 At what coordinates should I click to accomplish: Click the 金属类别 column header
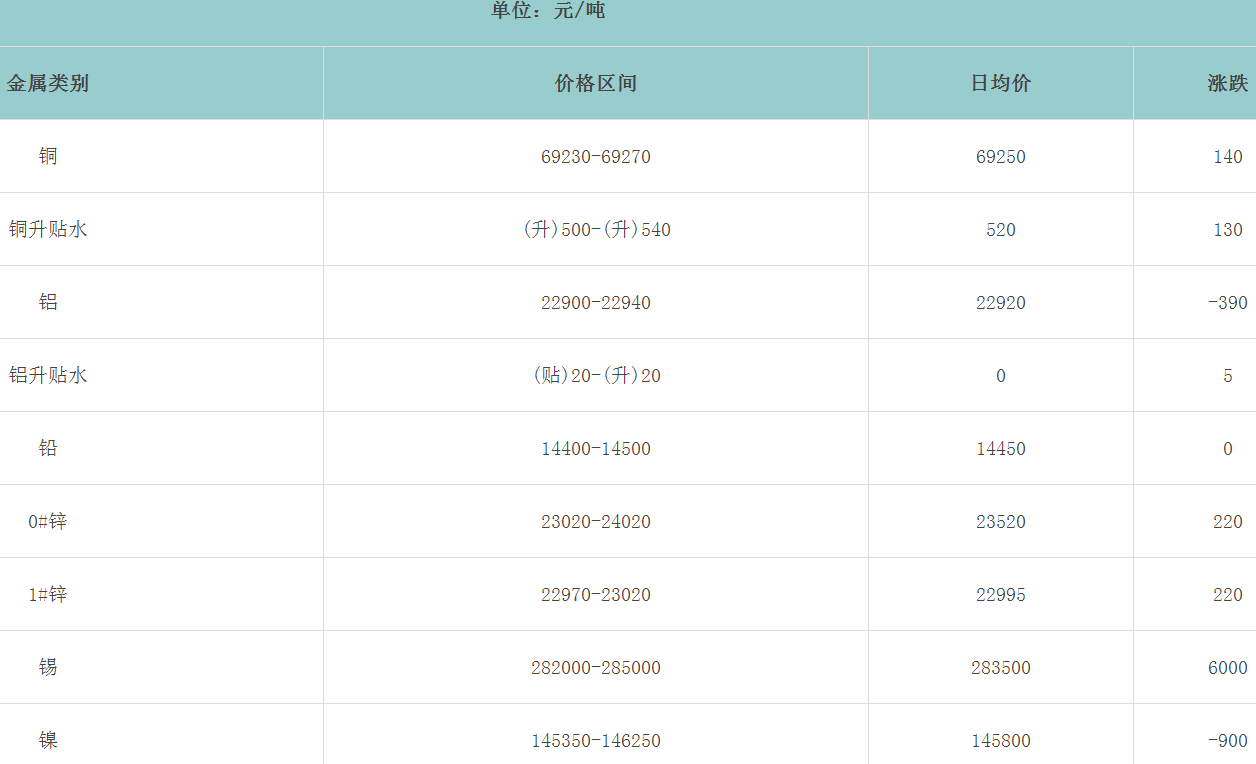(x=48, y=83)
